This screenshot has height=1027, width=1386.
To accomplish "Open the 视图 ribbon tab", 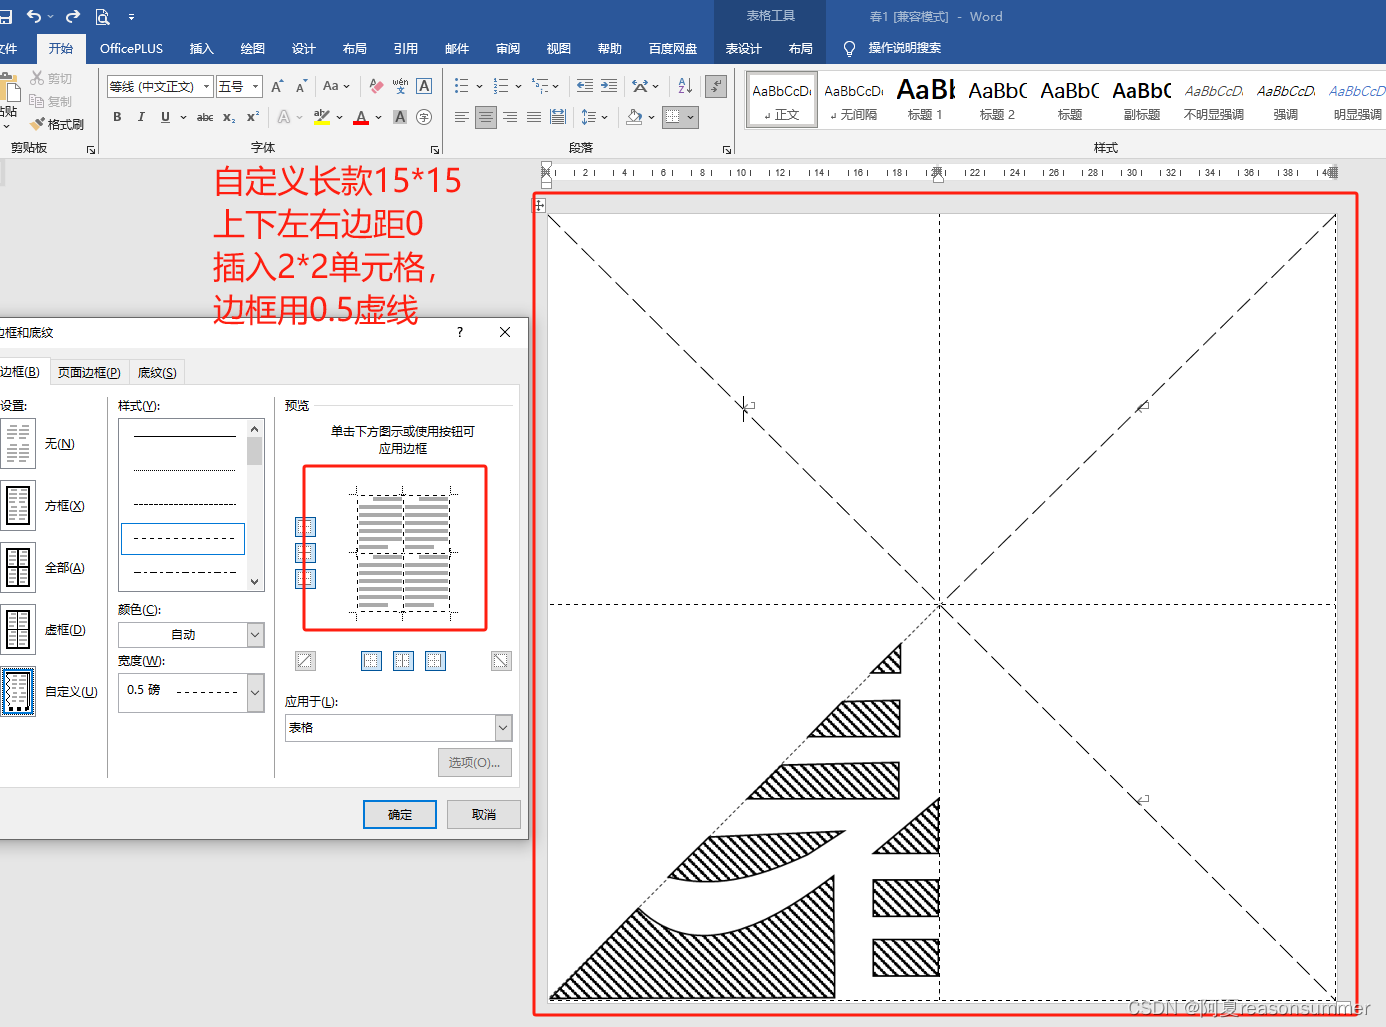I will coord(559,48).
